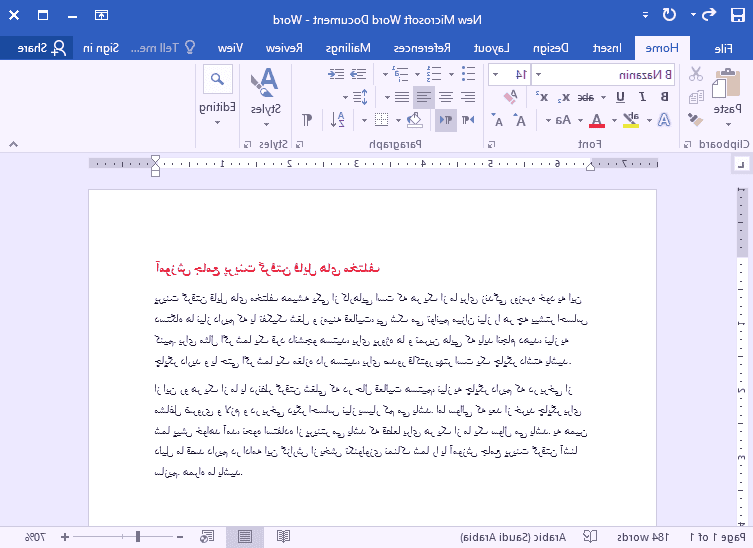753x548 pixels.
Task: Click the Clear All Formatting eraser icon
Action: (x=510, y=96)
